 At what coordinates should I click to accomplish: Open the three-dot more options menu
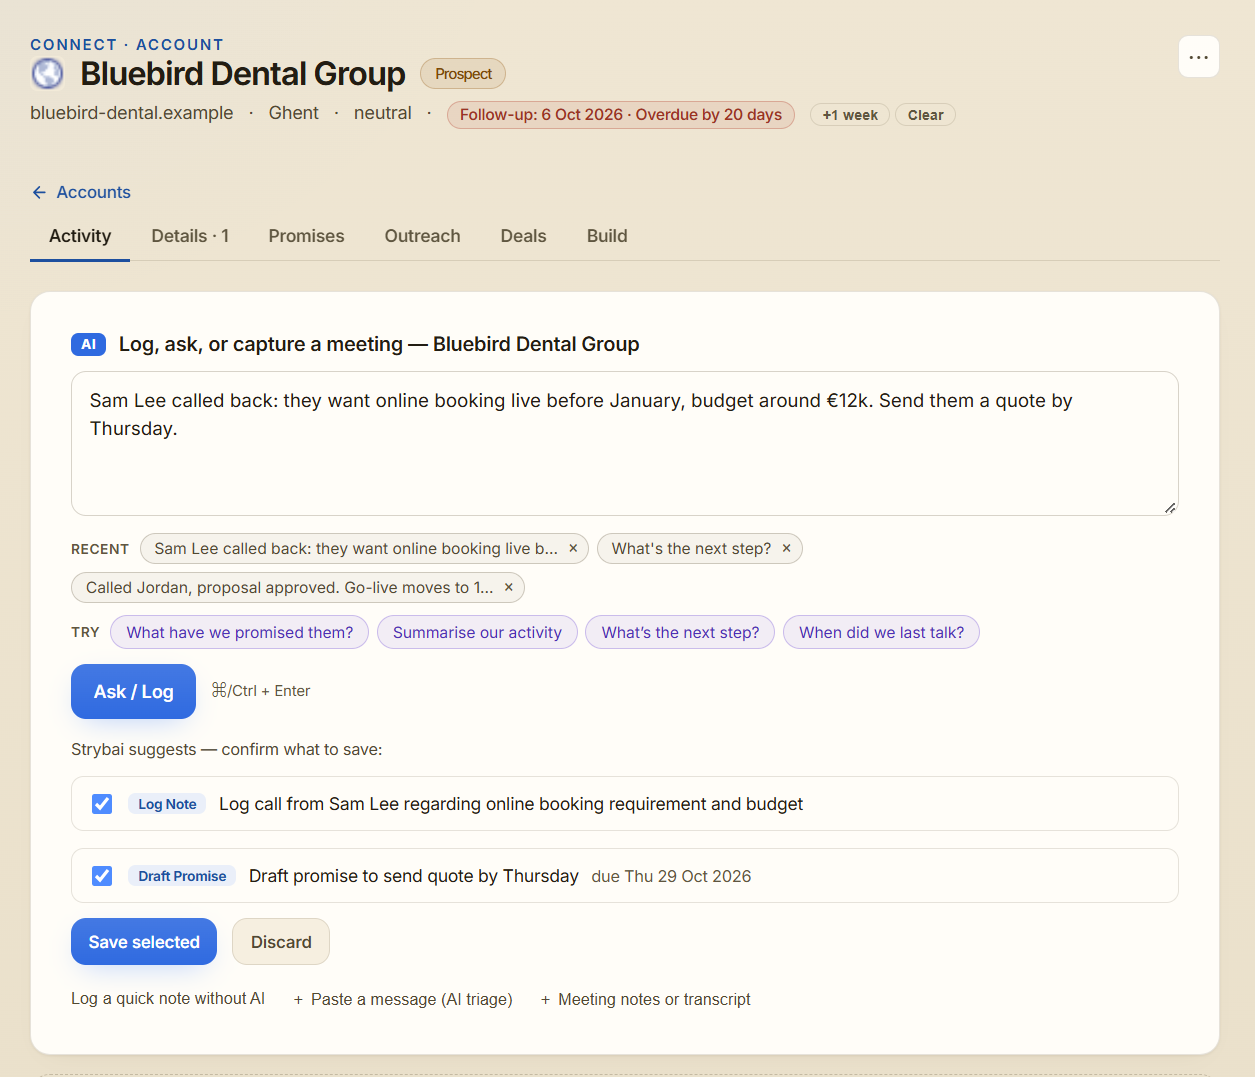1198,57
